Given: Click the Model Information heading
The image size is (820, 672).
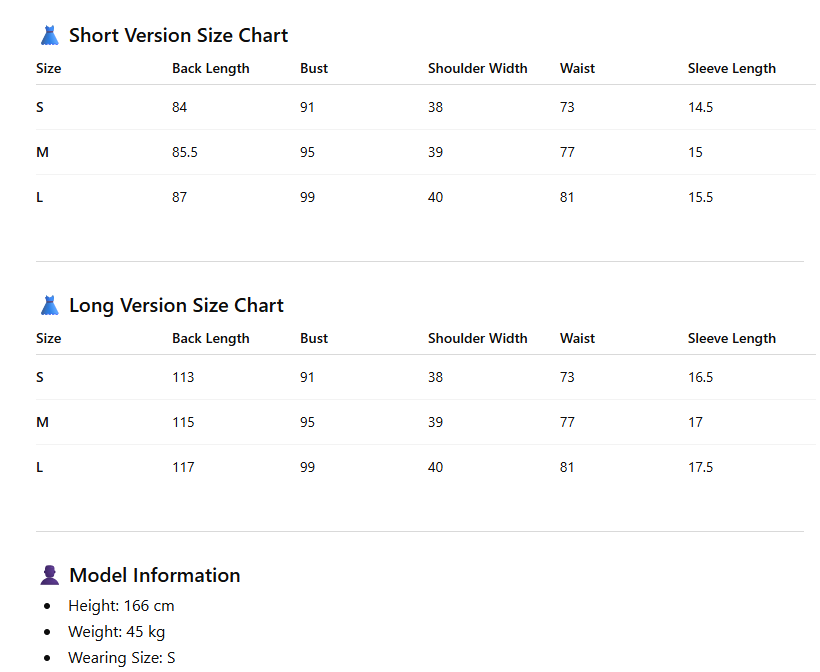Looking at the screenshot, I should coord(155,575).
